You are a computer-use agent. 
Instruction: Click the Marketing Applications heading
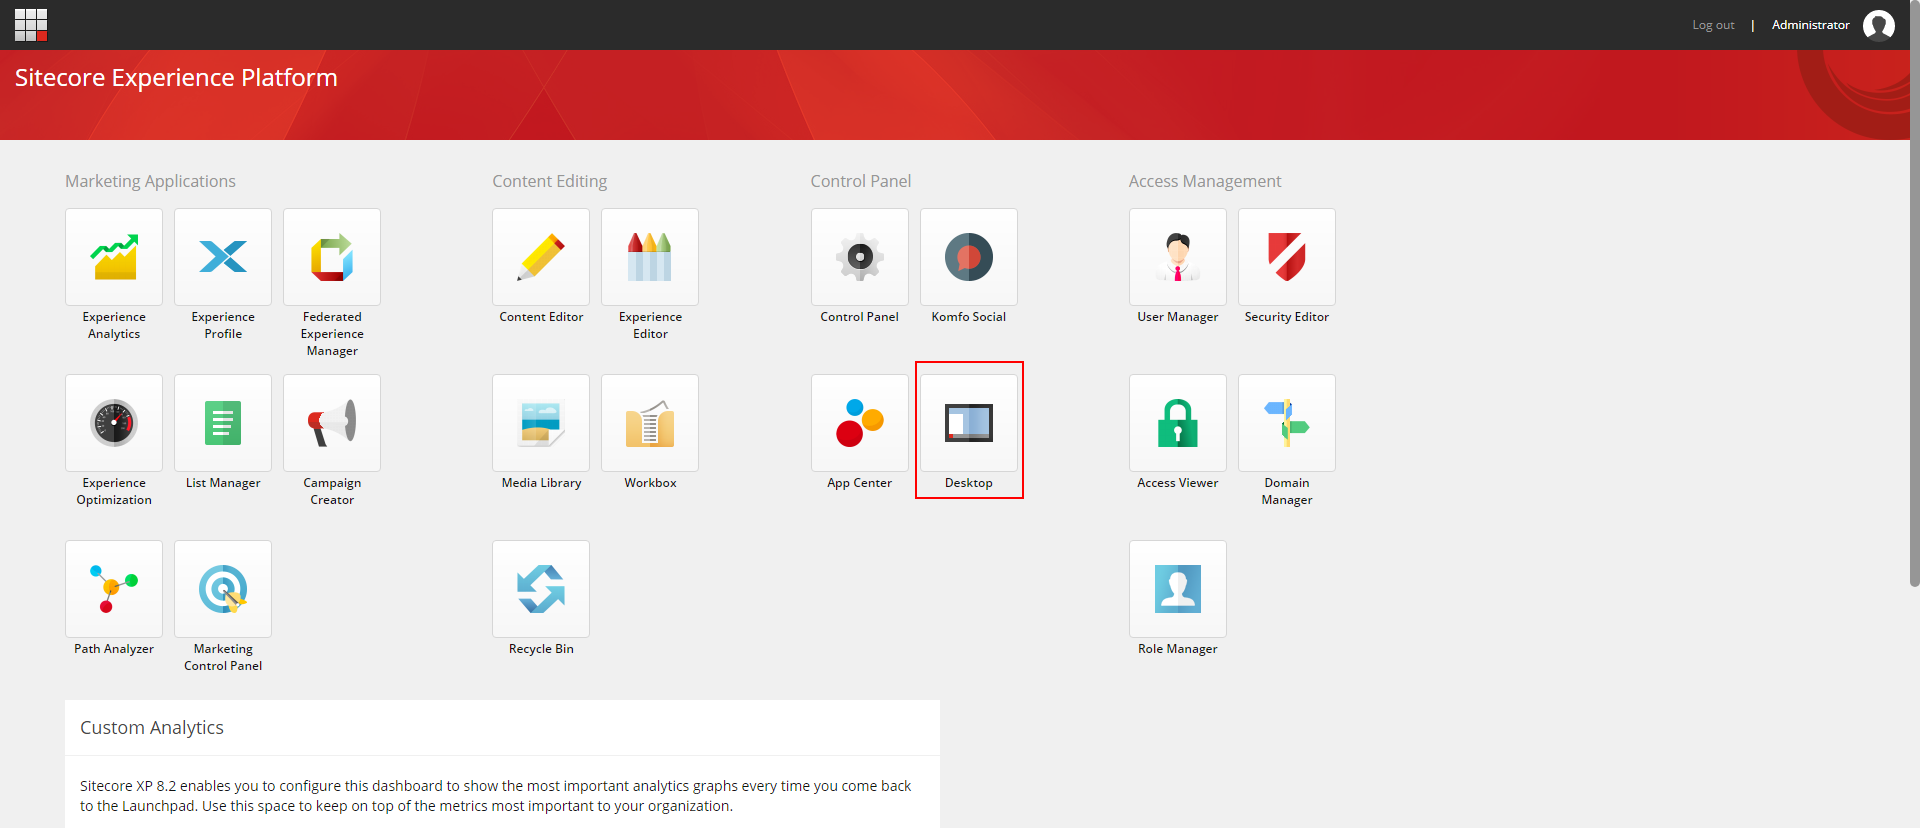(150, 181)
